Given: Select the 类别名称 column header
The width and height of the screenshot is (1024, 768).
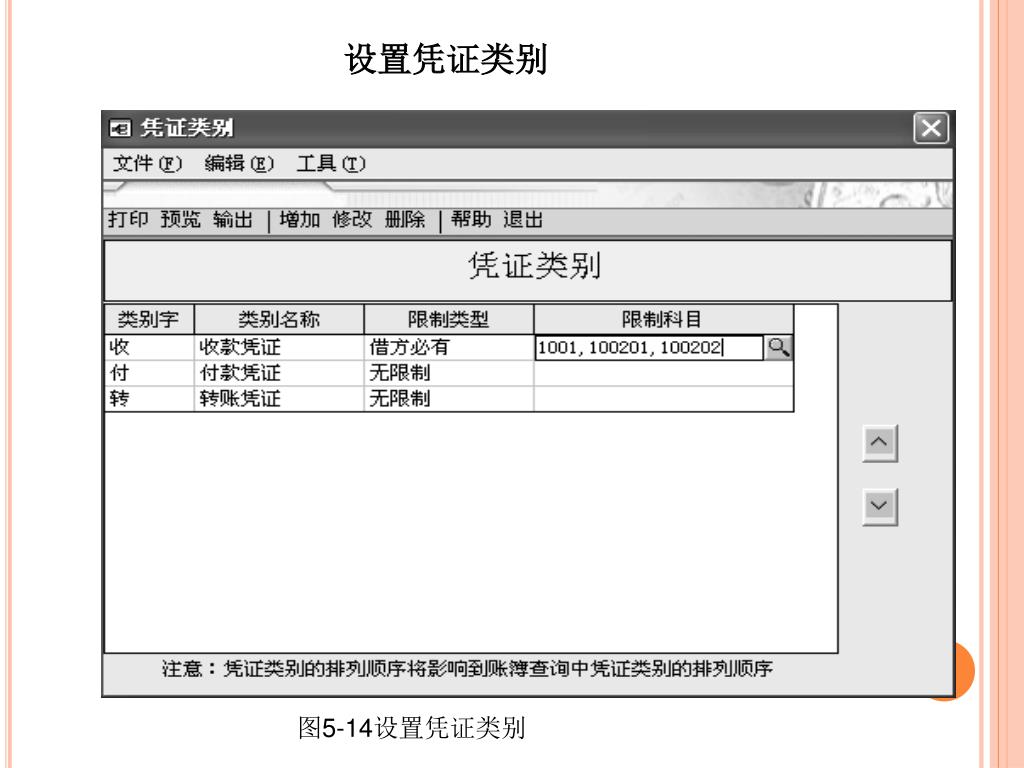Looking at the screenshot, I should 279,319.
